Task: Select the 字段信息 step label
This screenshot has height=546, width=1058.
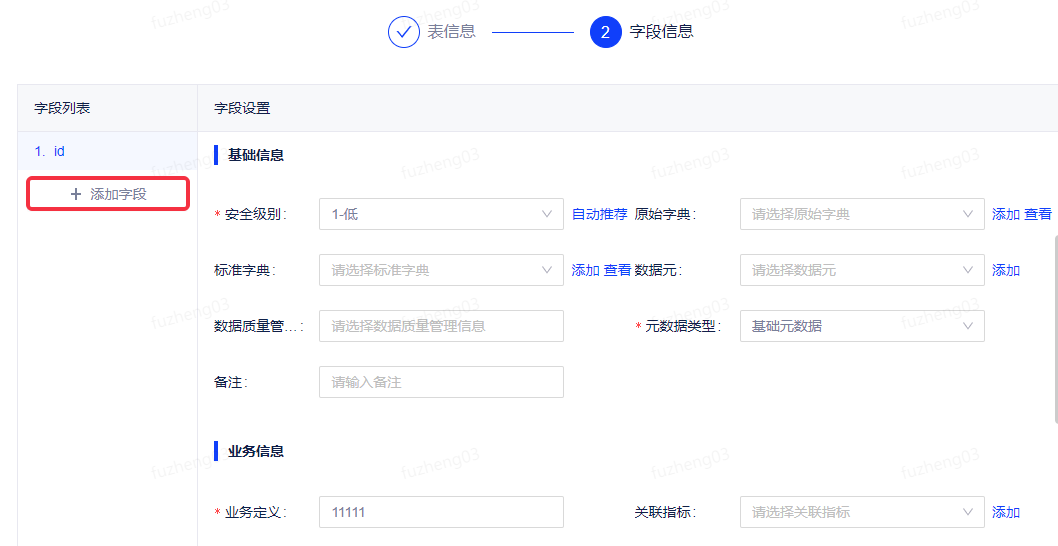Action: point(661,32)
